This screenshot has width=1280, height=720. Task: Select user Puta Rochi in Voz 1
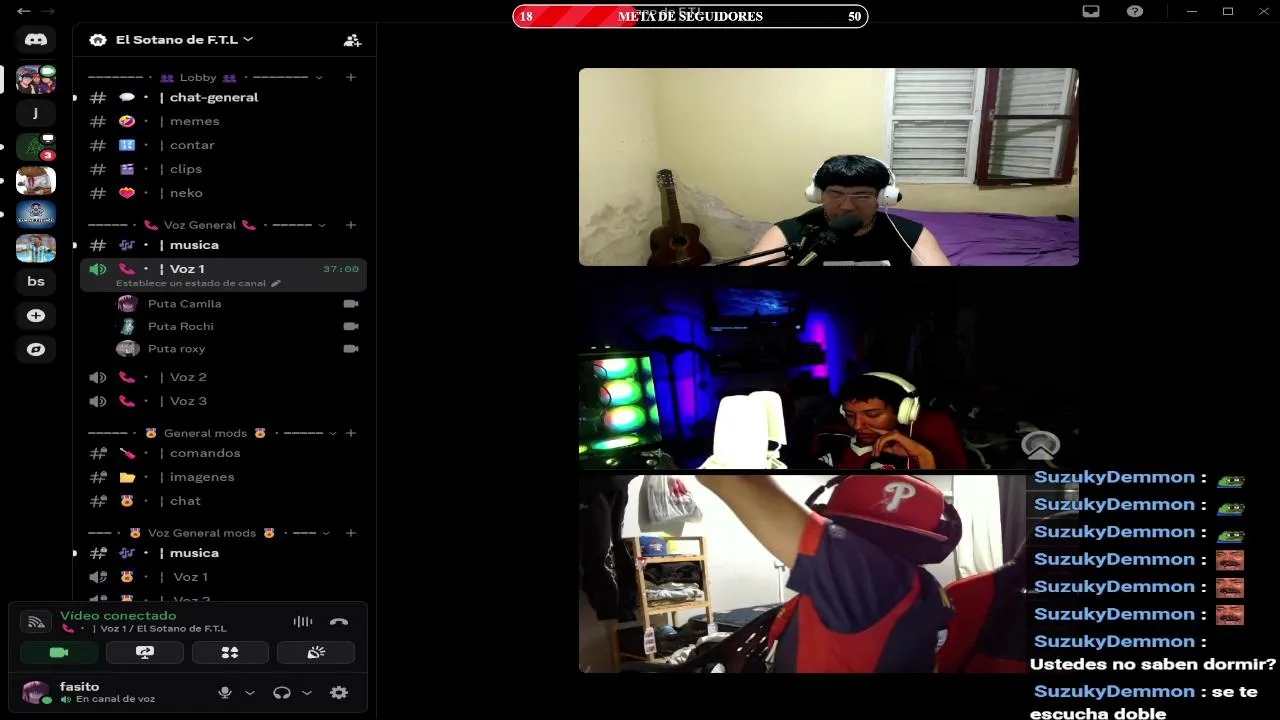click(238, 326)
